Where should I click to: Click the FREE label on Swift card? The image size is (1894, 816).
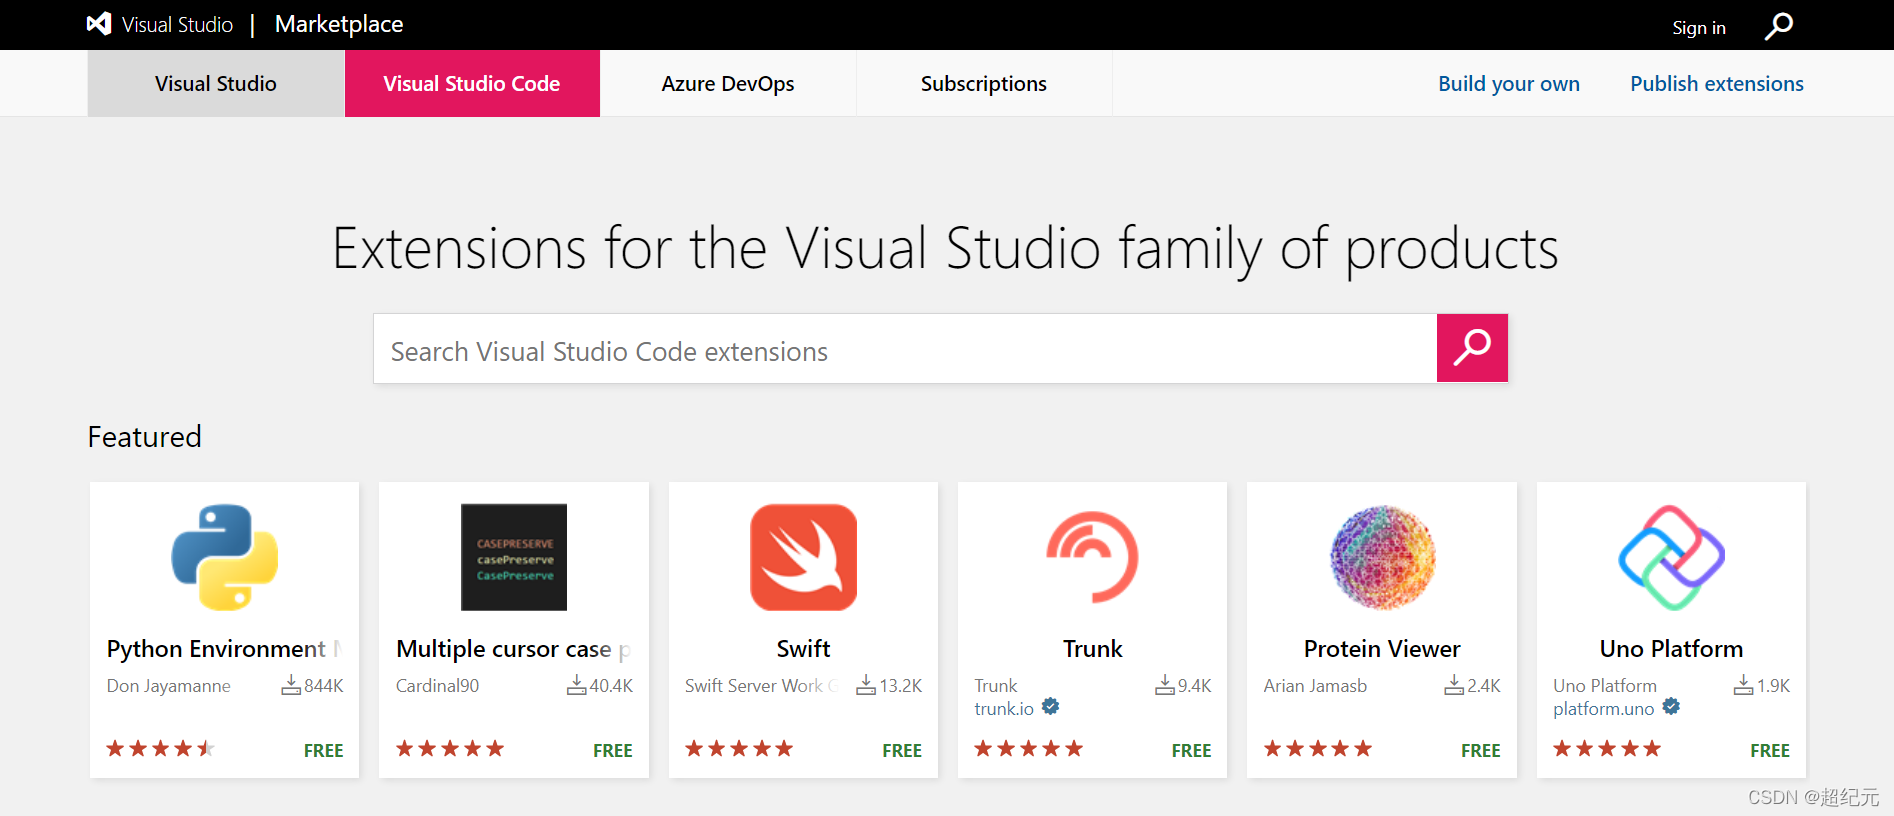902,750
